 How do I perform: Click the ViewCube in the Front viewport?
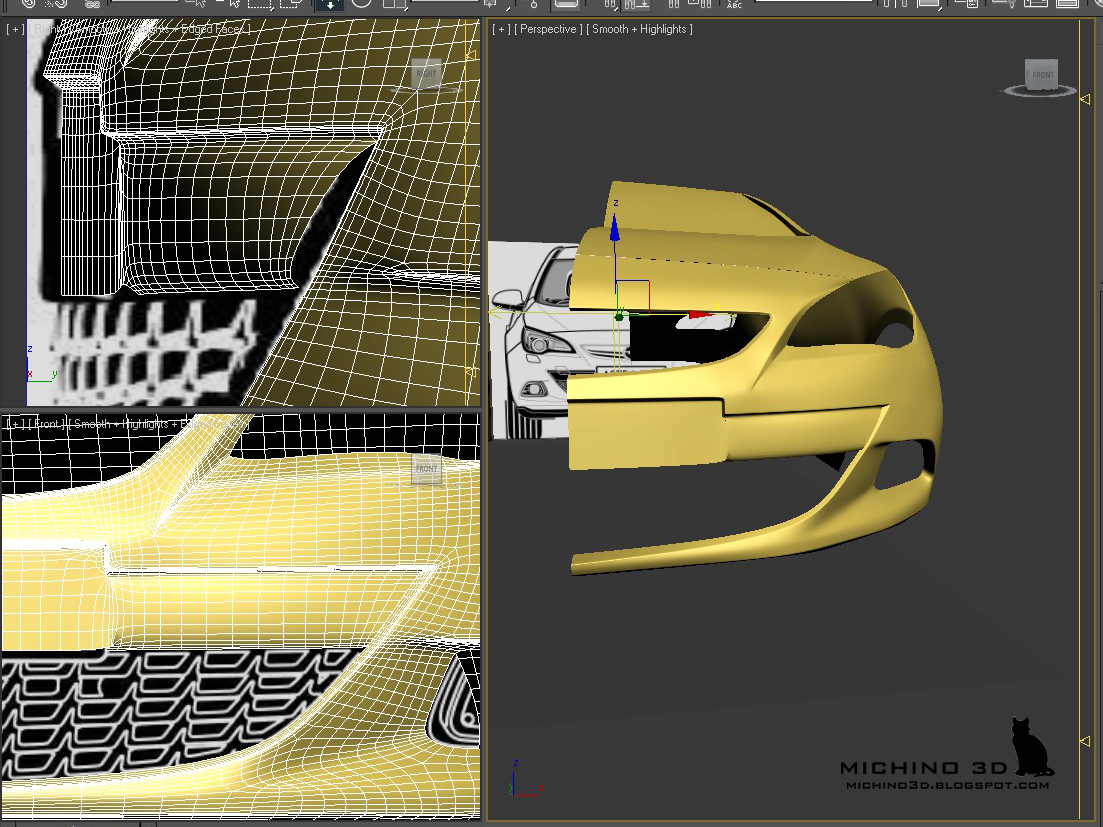tap(426, 469)
